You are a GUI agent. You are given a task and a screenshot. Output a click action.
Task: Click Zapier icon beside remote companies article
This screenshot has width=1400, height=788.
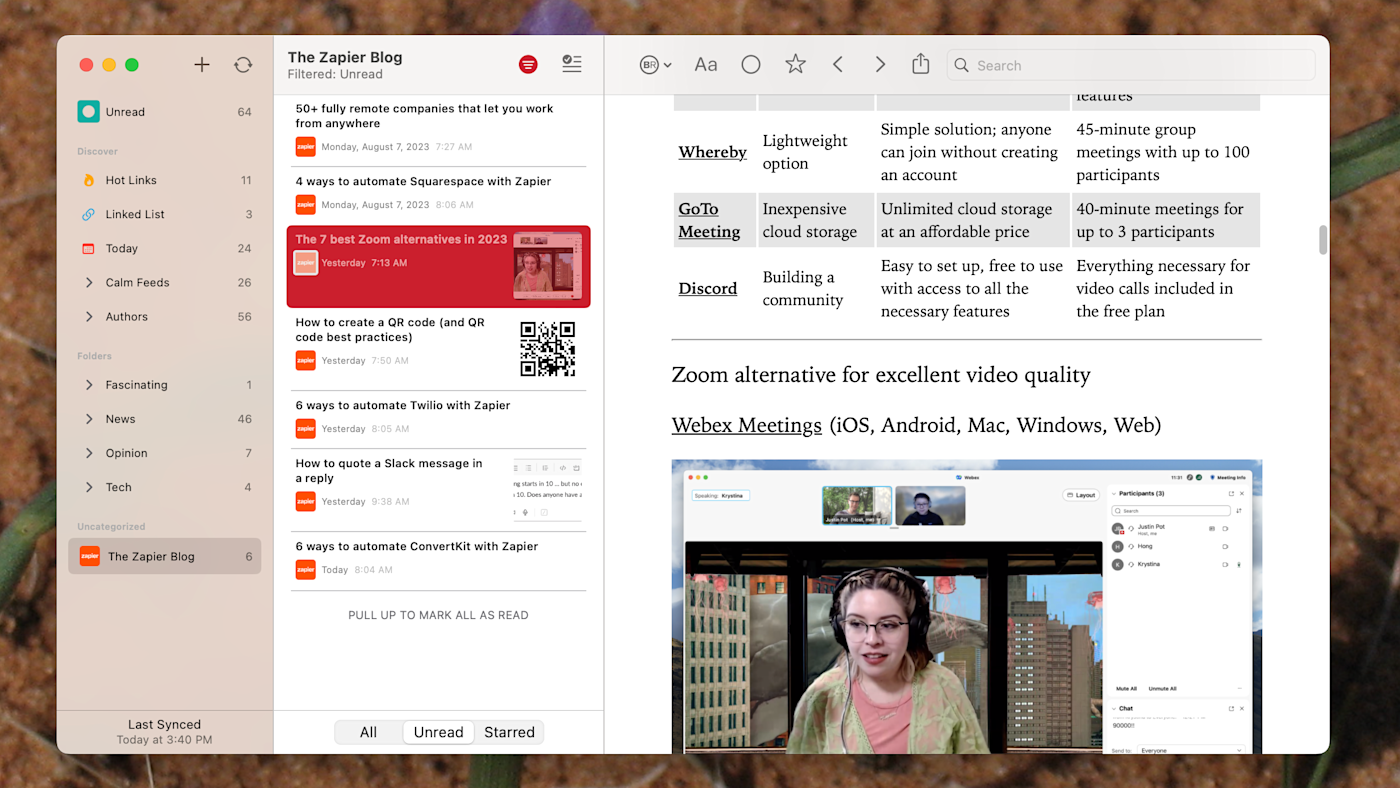305,146
